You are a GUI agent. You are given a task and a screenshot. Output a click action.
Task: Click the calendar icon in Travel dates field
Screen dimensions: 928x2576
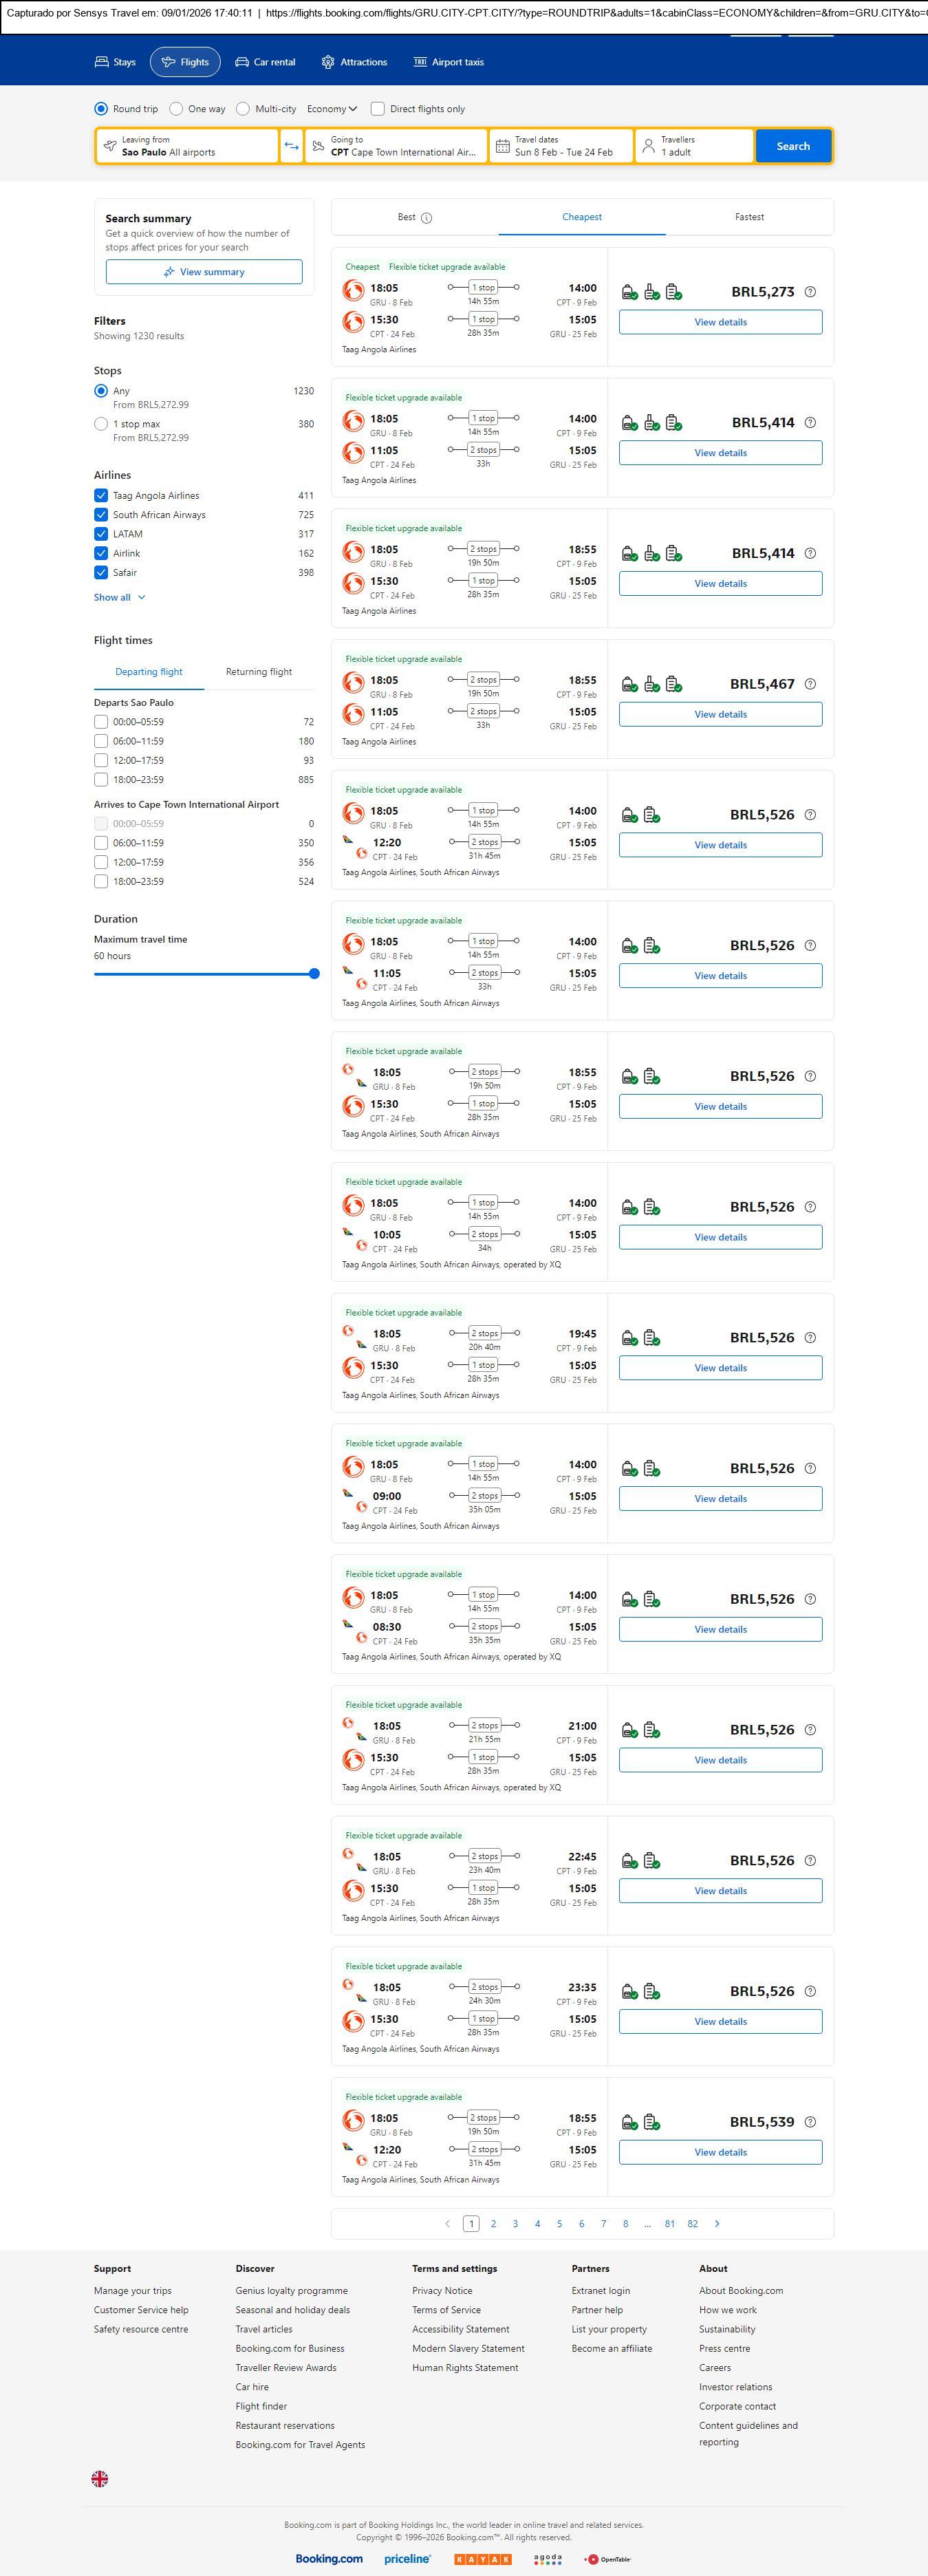click(503, 146)
